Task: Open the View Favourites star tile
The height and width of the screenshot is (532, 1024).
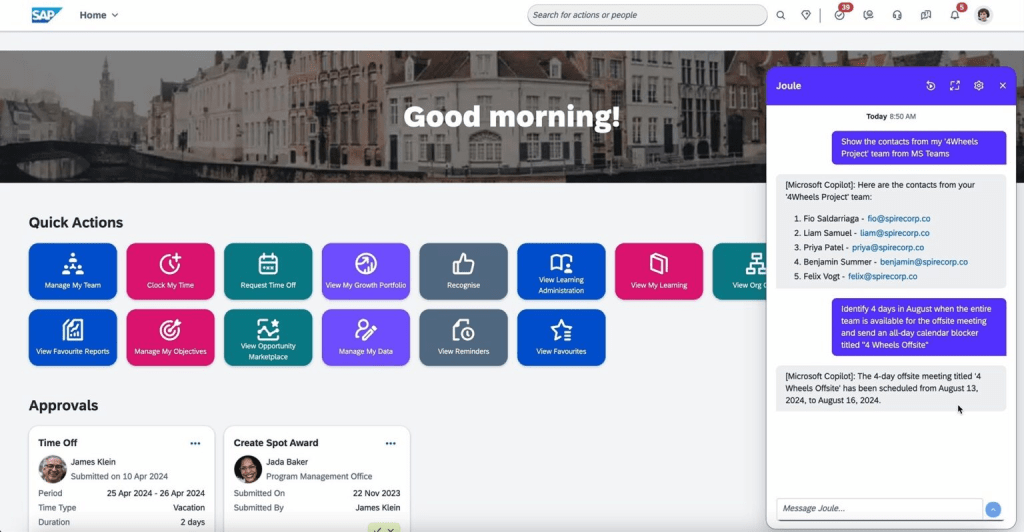Action: point(561,337)
